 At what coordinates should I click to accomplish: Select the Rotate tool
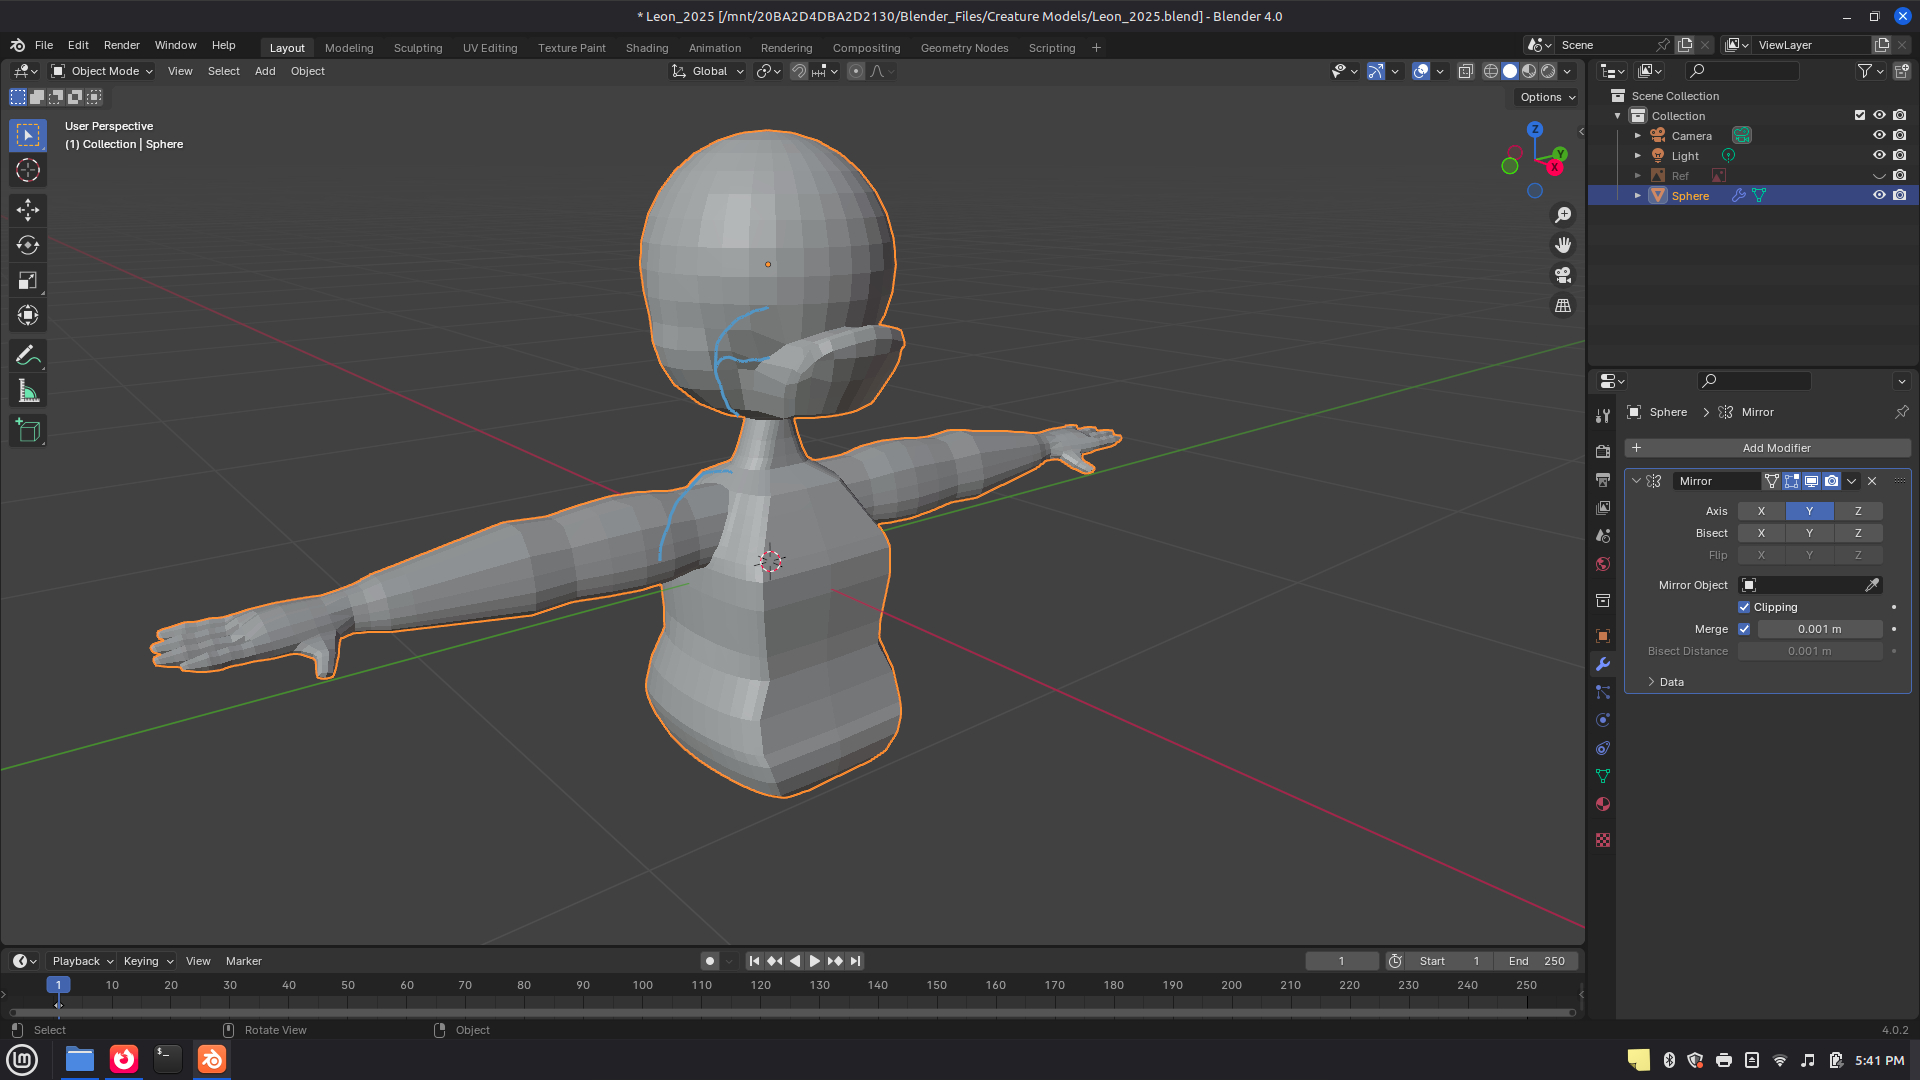click(28, 245)
